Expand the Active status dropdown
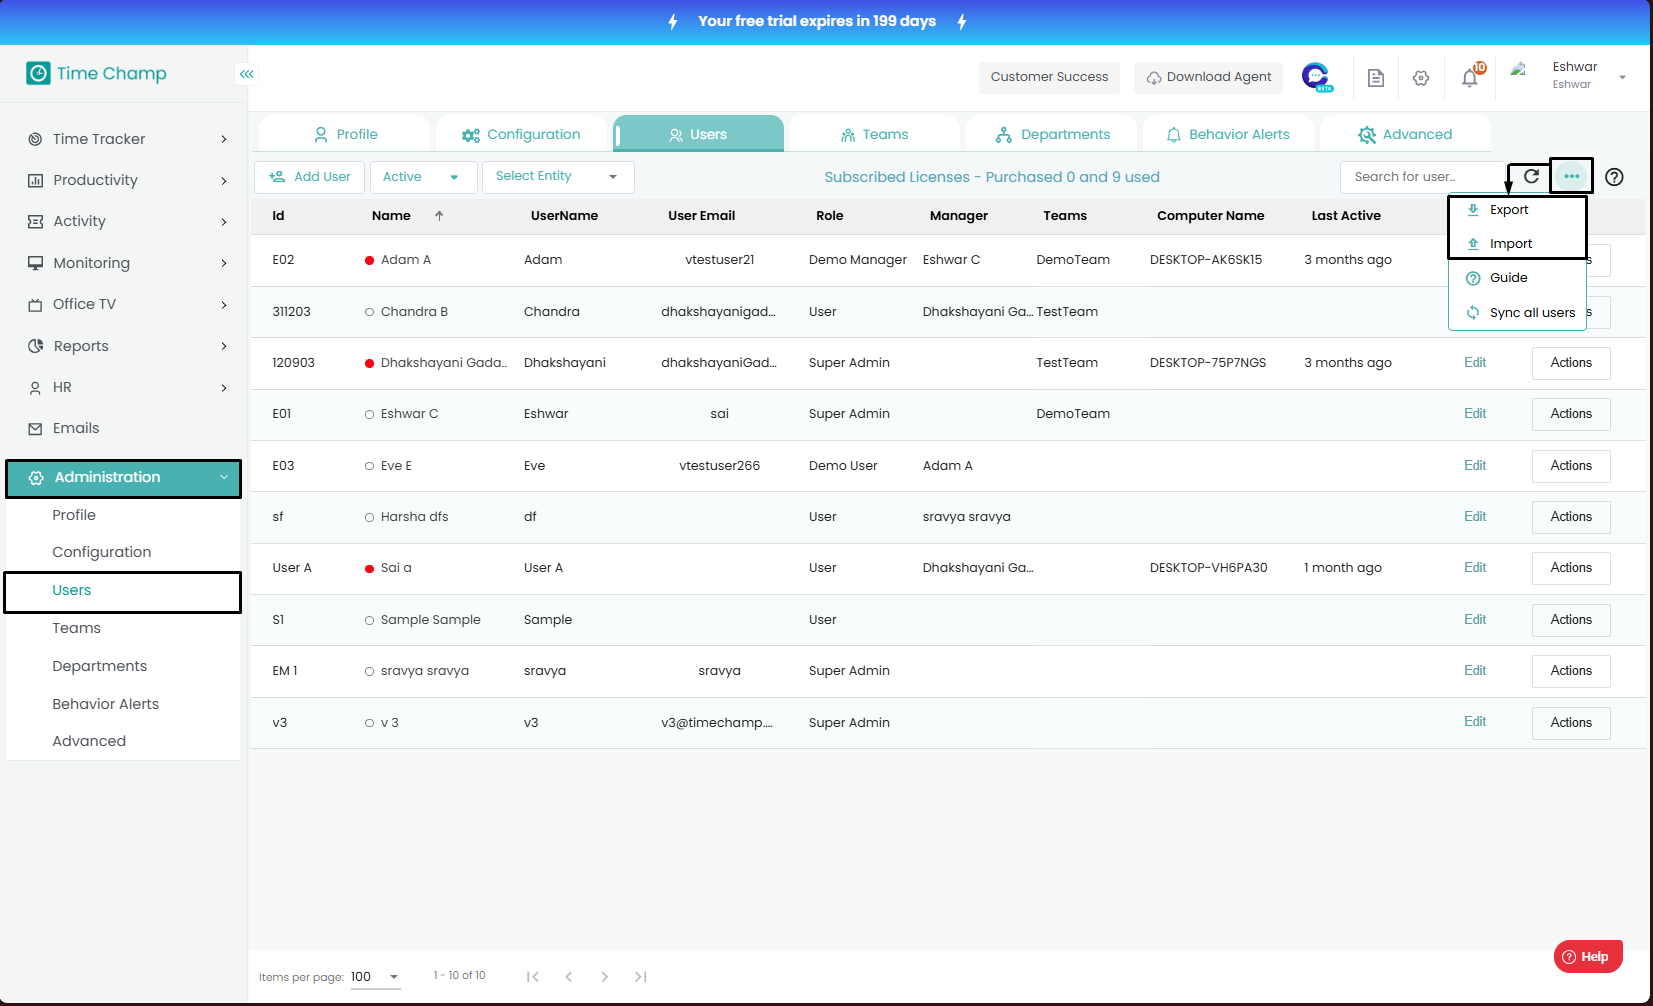 coord(421,177)
